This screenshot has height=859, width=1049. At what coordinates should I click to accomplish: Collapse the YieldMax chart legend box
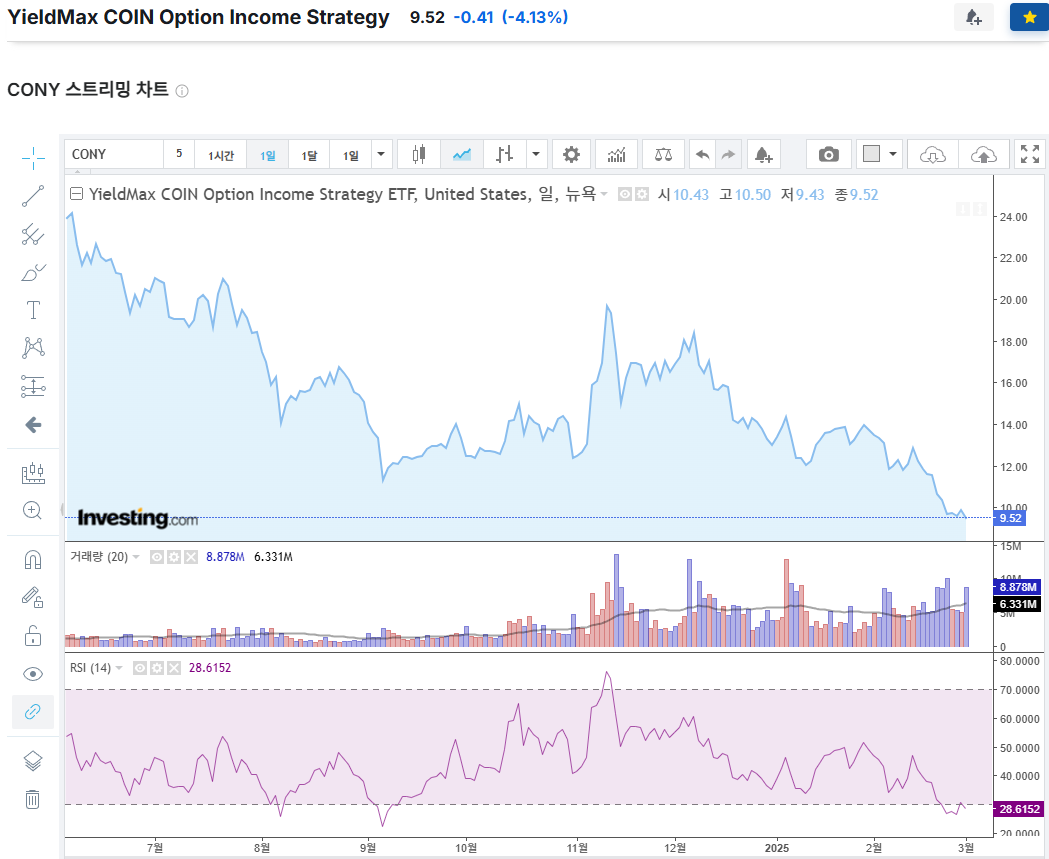[76, 194]
